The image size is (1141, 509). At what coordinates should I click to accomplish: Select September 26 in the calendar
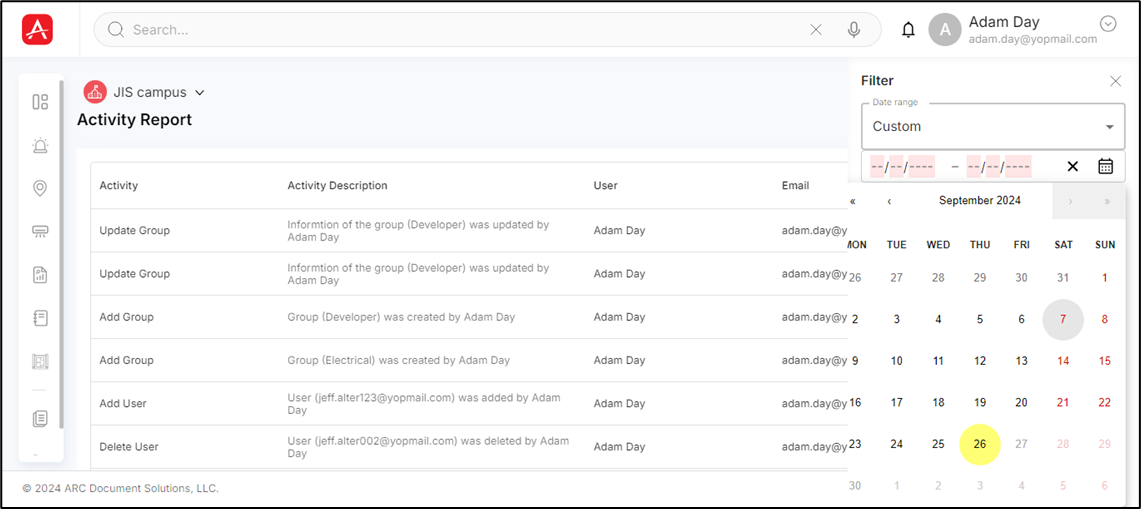click(x=979, y=444)
